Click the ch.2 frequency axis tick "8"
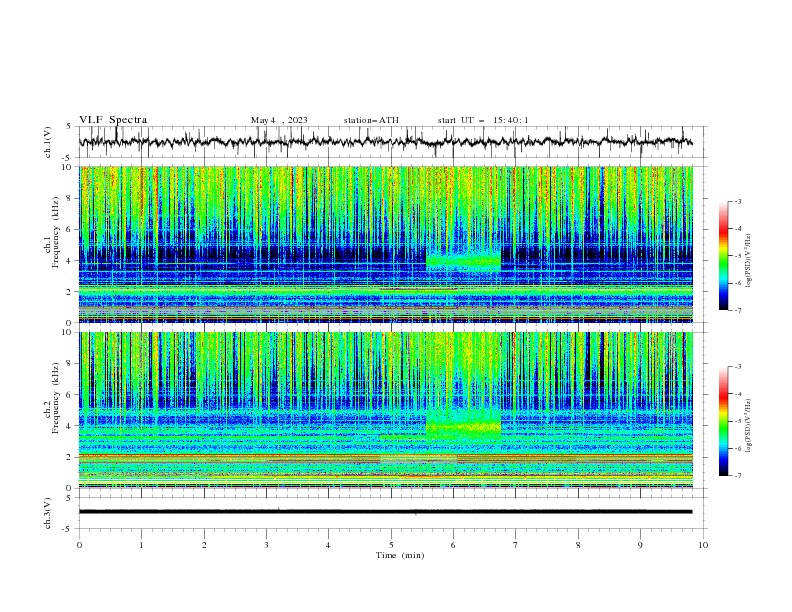Screen dimensions: 792x612 tap(71, 364)
